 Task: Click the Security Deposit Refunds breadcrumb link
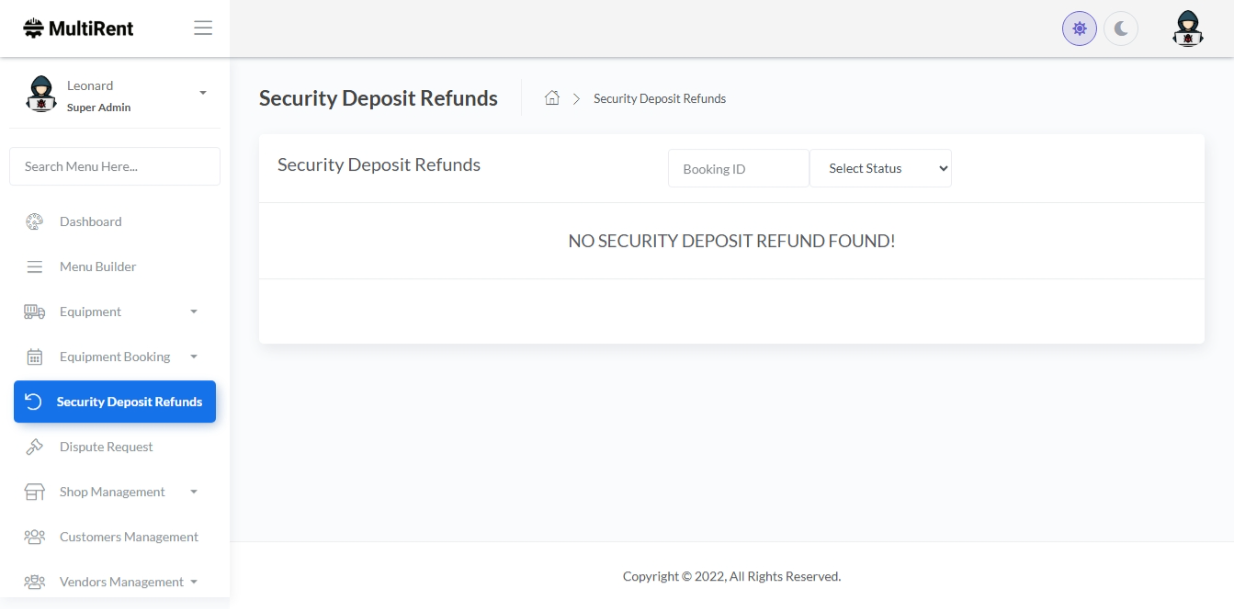coord(659,98)
